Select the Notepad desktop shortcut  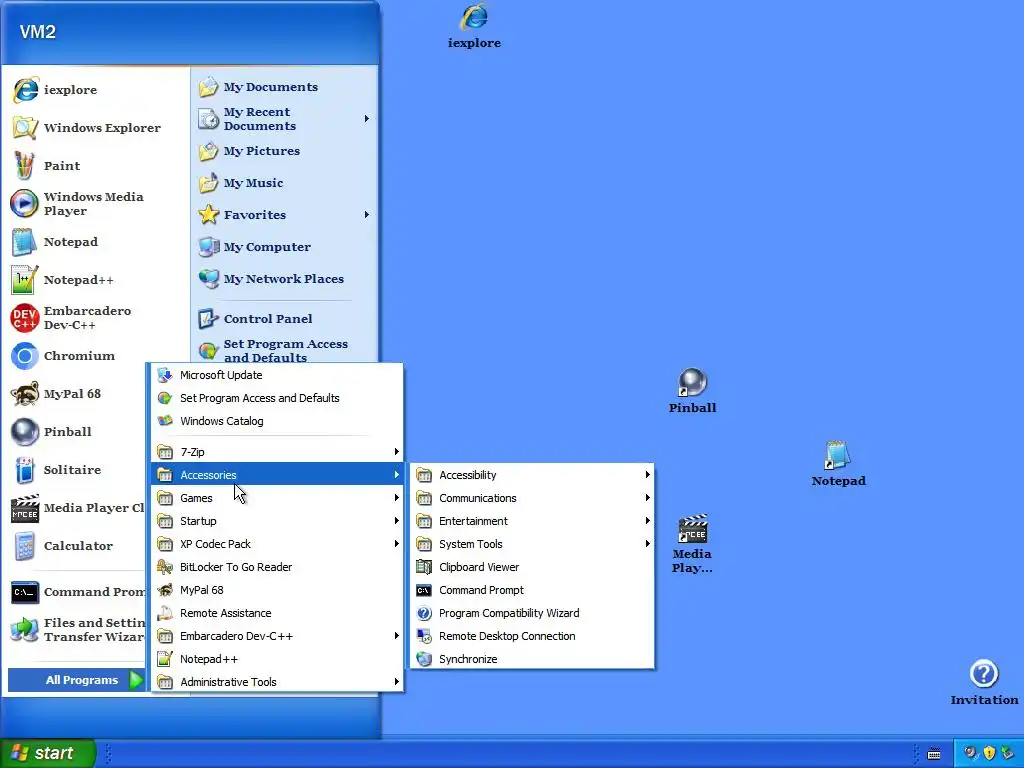coord(839,464)
